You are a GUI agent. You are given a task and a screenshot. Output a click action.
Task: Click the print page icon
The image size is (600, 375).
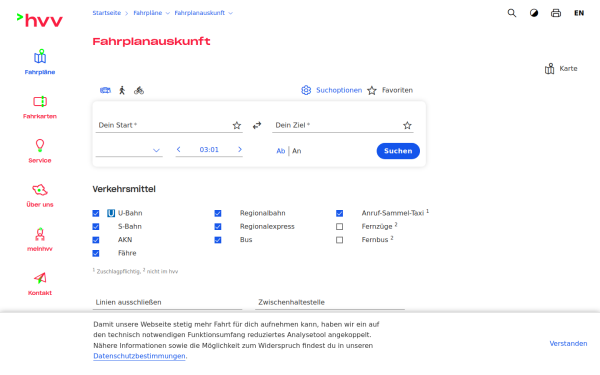[x=556, y=13]
